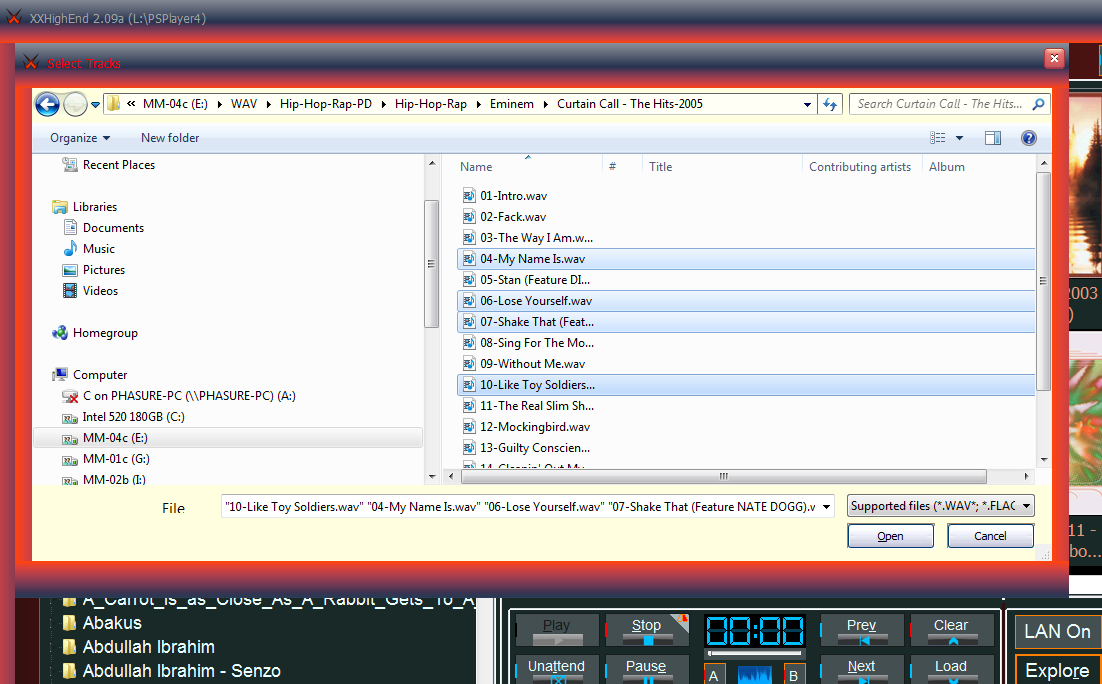Create a New folder
This screenshot has width=1102, height=684.
[x=170, y=138]
